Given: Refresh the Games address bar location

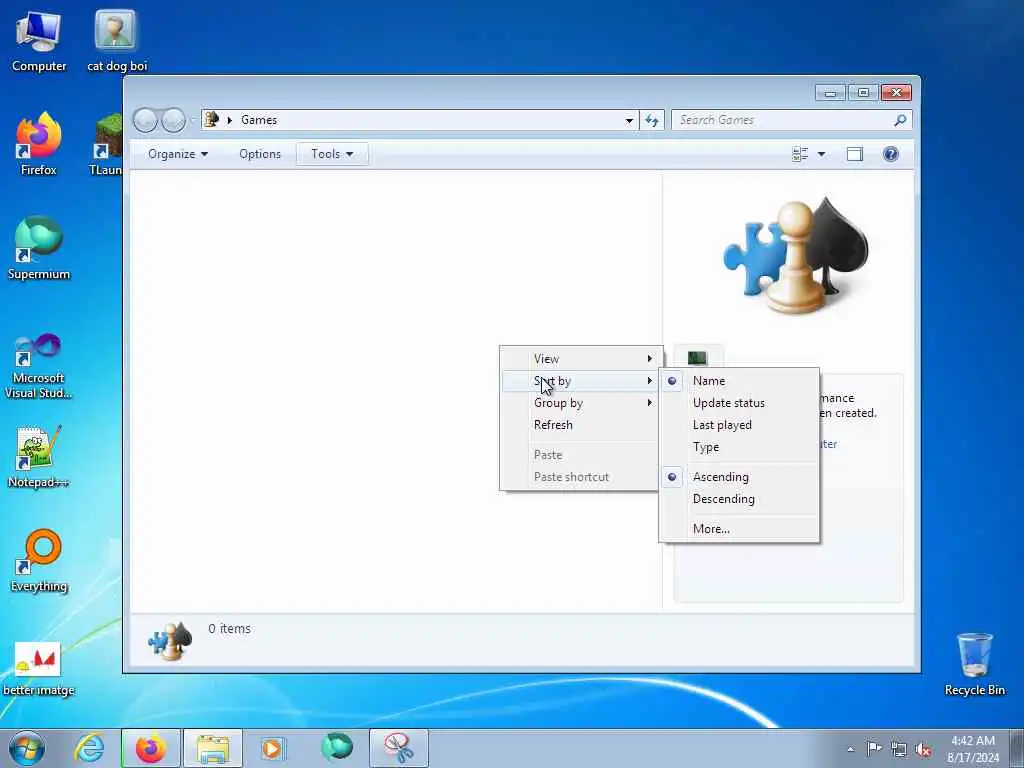Looking at the screenshot, I should click(652, 120).
